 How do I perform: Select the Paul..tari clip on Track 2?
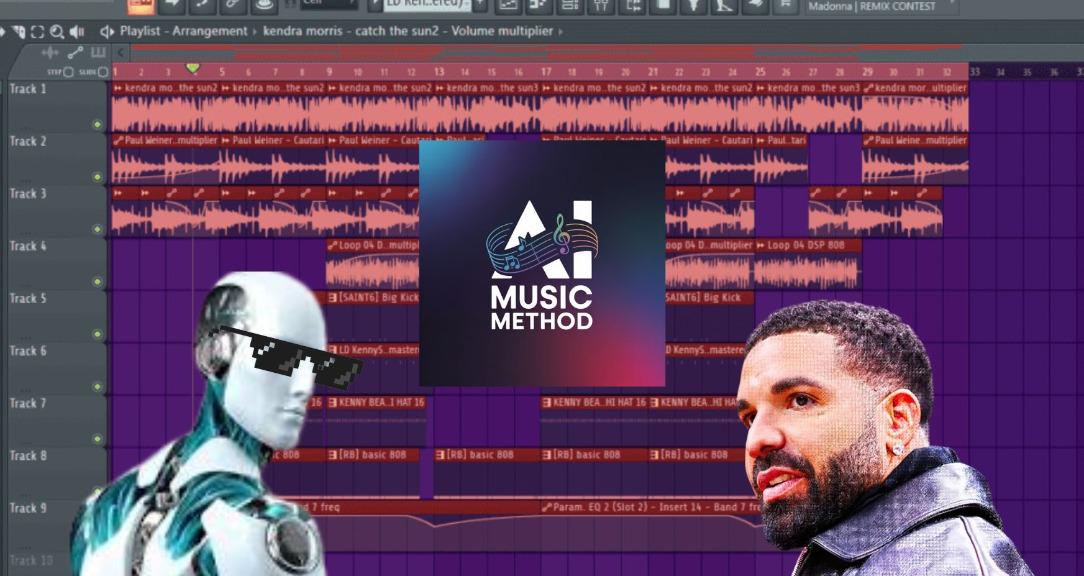781,158
